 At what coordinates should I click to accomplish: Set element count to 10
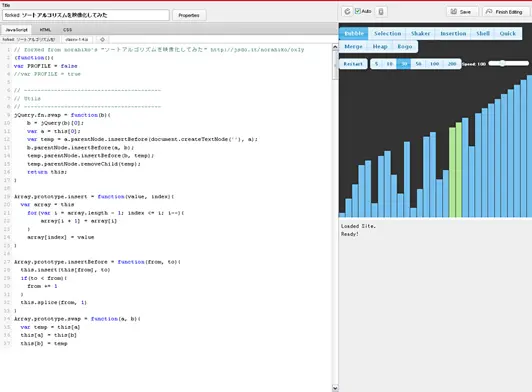[390, 64]
